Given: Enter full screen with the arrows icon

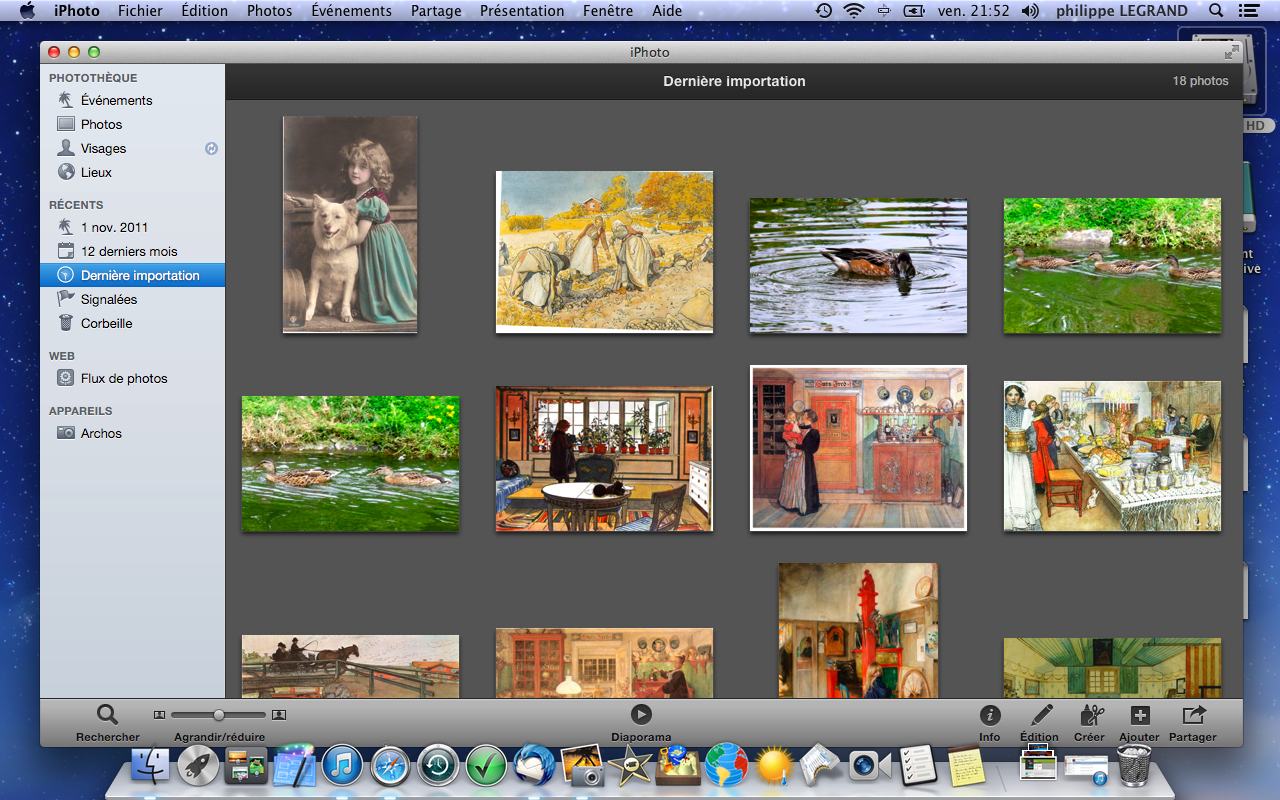Looking at the screenshot, I should tap(1231, 52).
